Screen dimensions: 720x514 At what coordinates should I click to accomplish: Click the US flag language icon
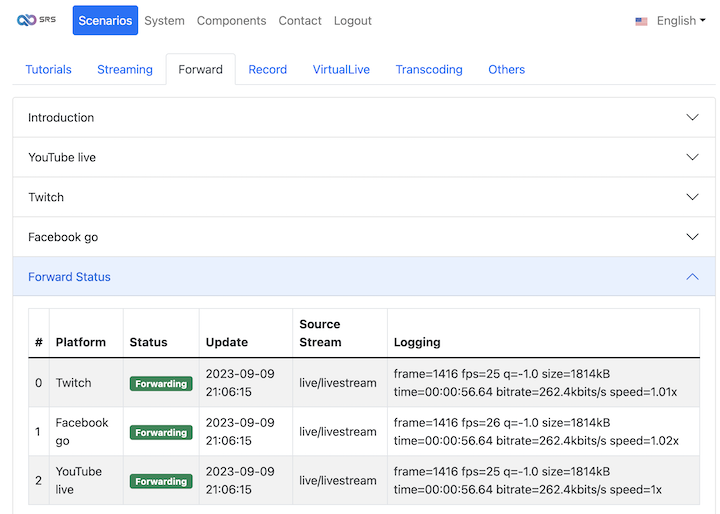(x=641, y=21)
